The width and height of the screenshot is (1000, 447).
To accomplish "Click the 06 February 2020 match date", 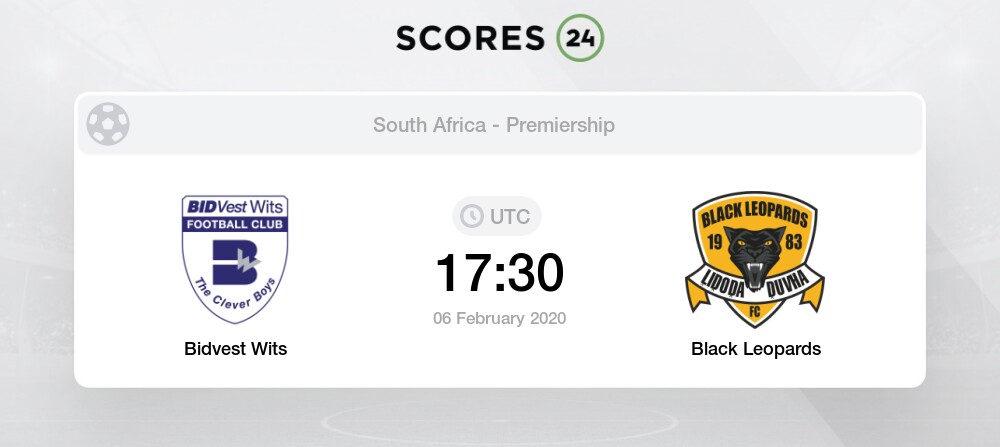I will [499, 319].
